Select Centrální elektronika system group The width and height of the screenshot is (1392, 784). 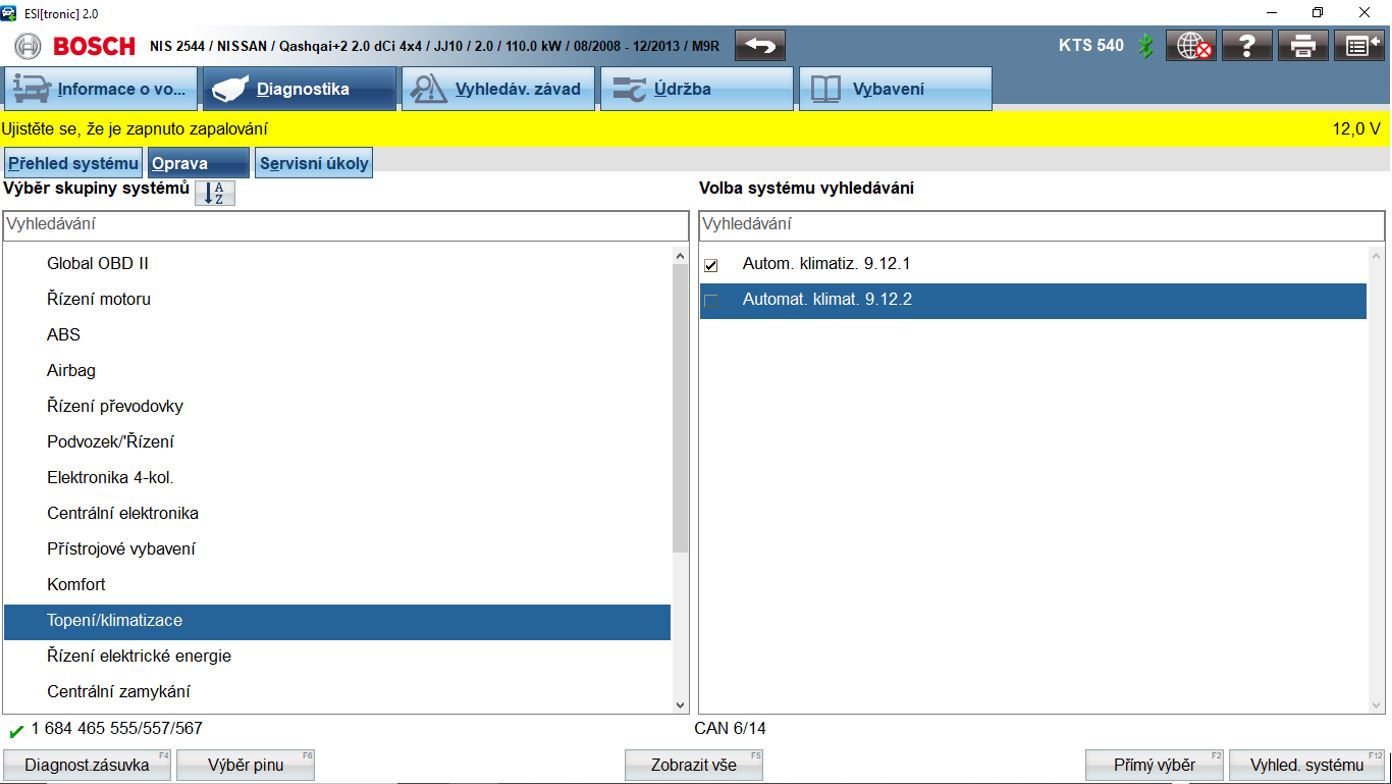[337, 513]
